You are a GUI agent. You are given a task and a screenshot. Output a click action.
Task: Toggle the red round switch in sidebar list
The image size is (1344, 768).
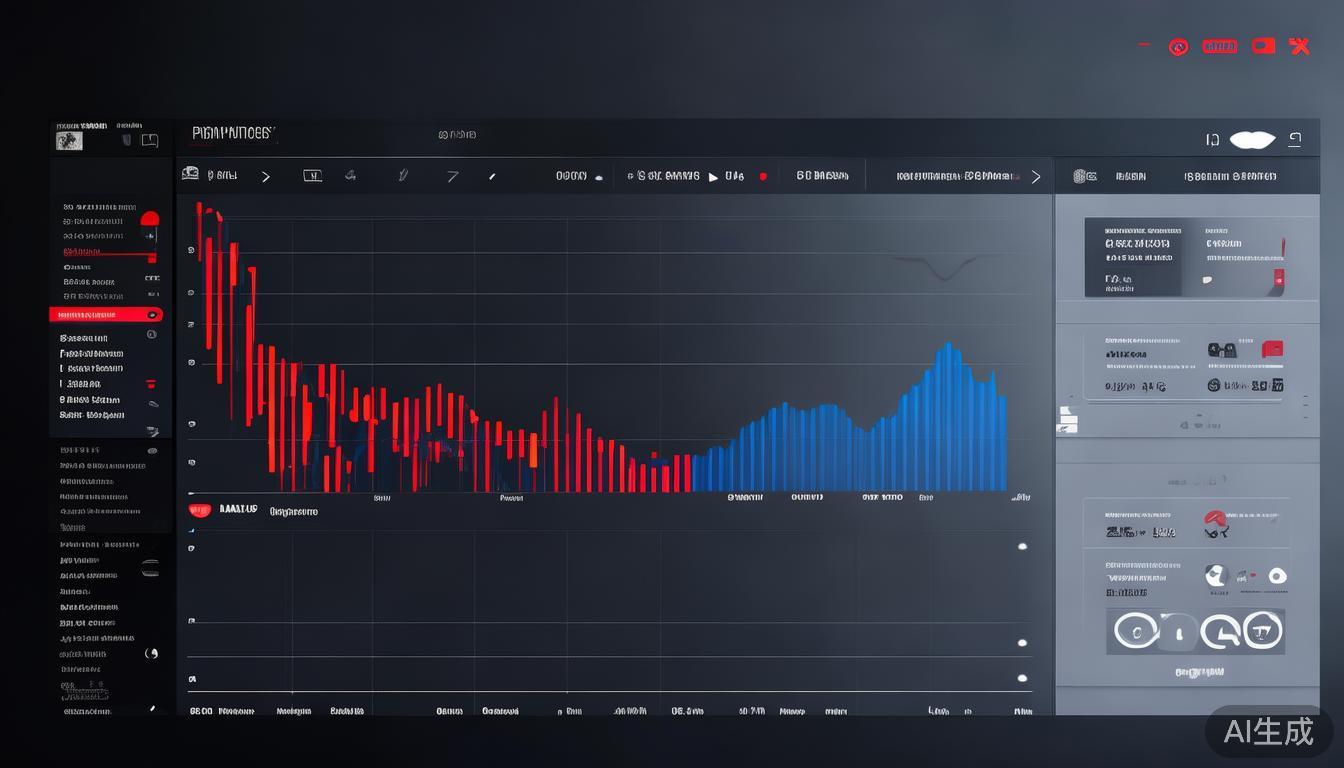[x=150, y=219]
